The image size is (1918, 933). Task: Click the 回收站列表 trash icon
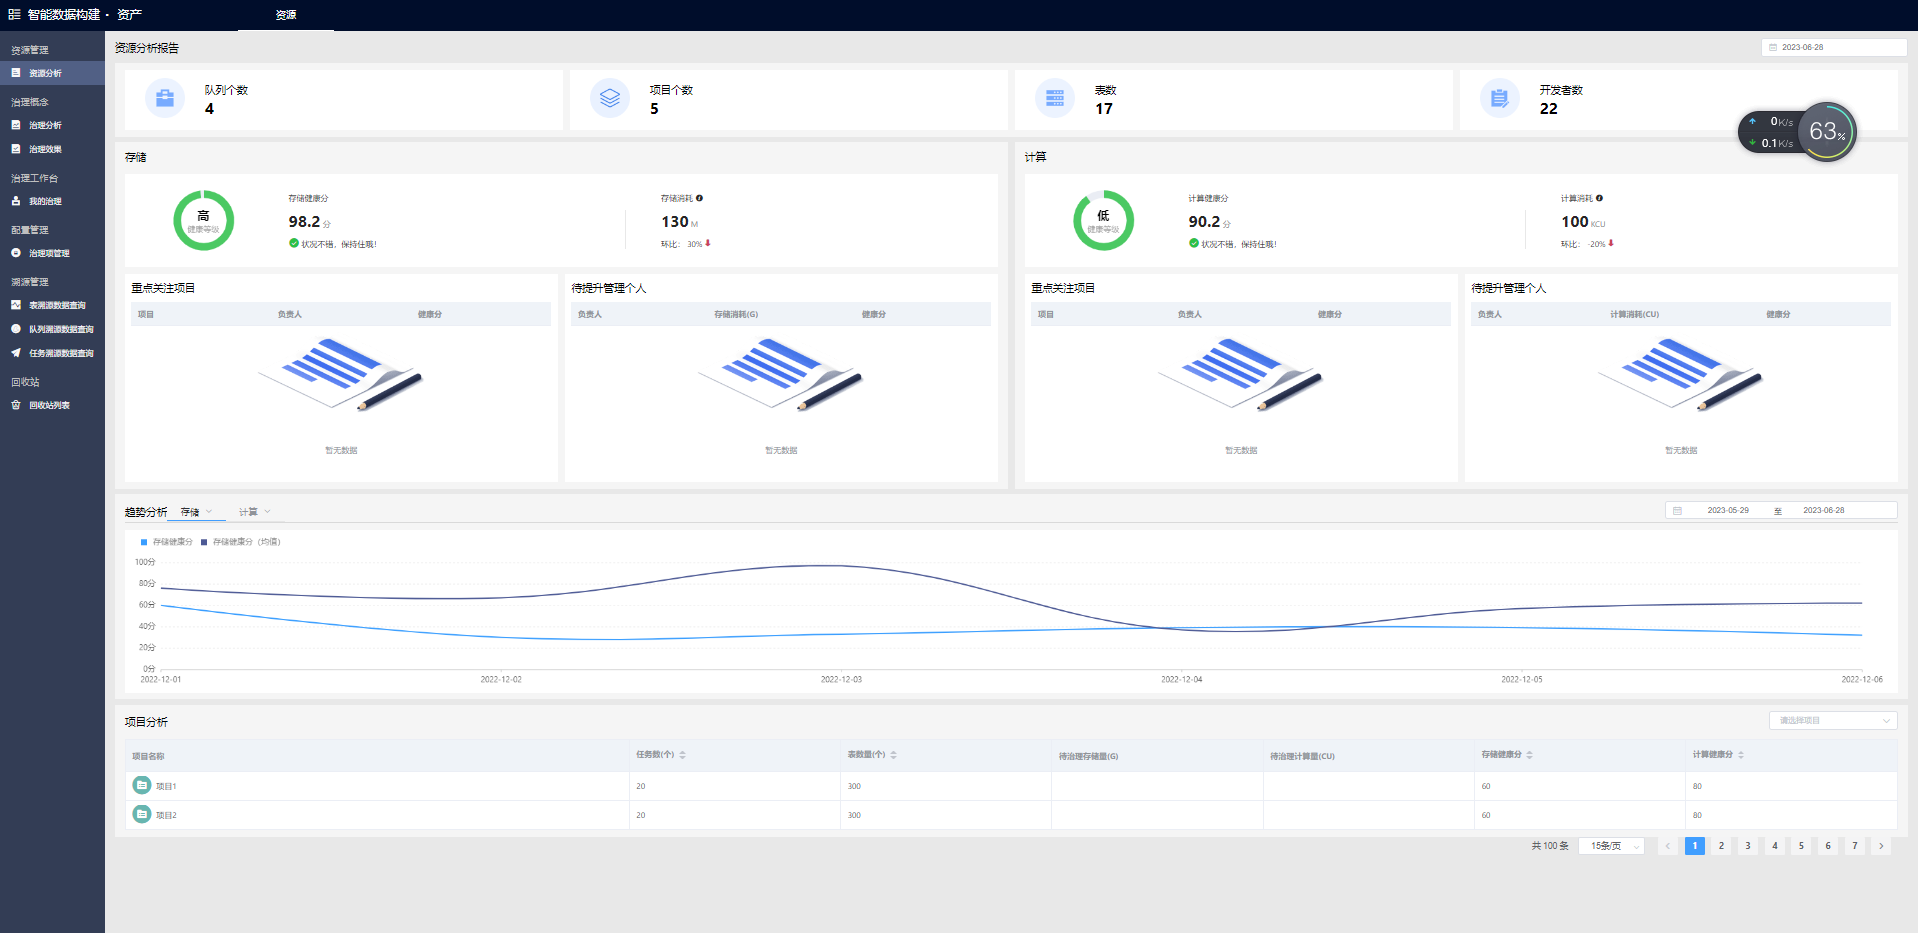(16, 405)
